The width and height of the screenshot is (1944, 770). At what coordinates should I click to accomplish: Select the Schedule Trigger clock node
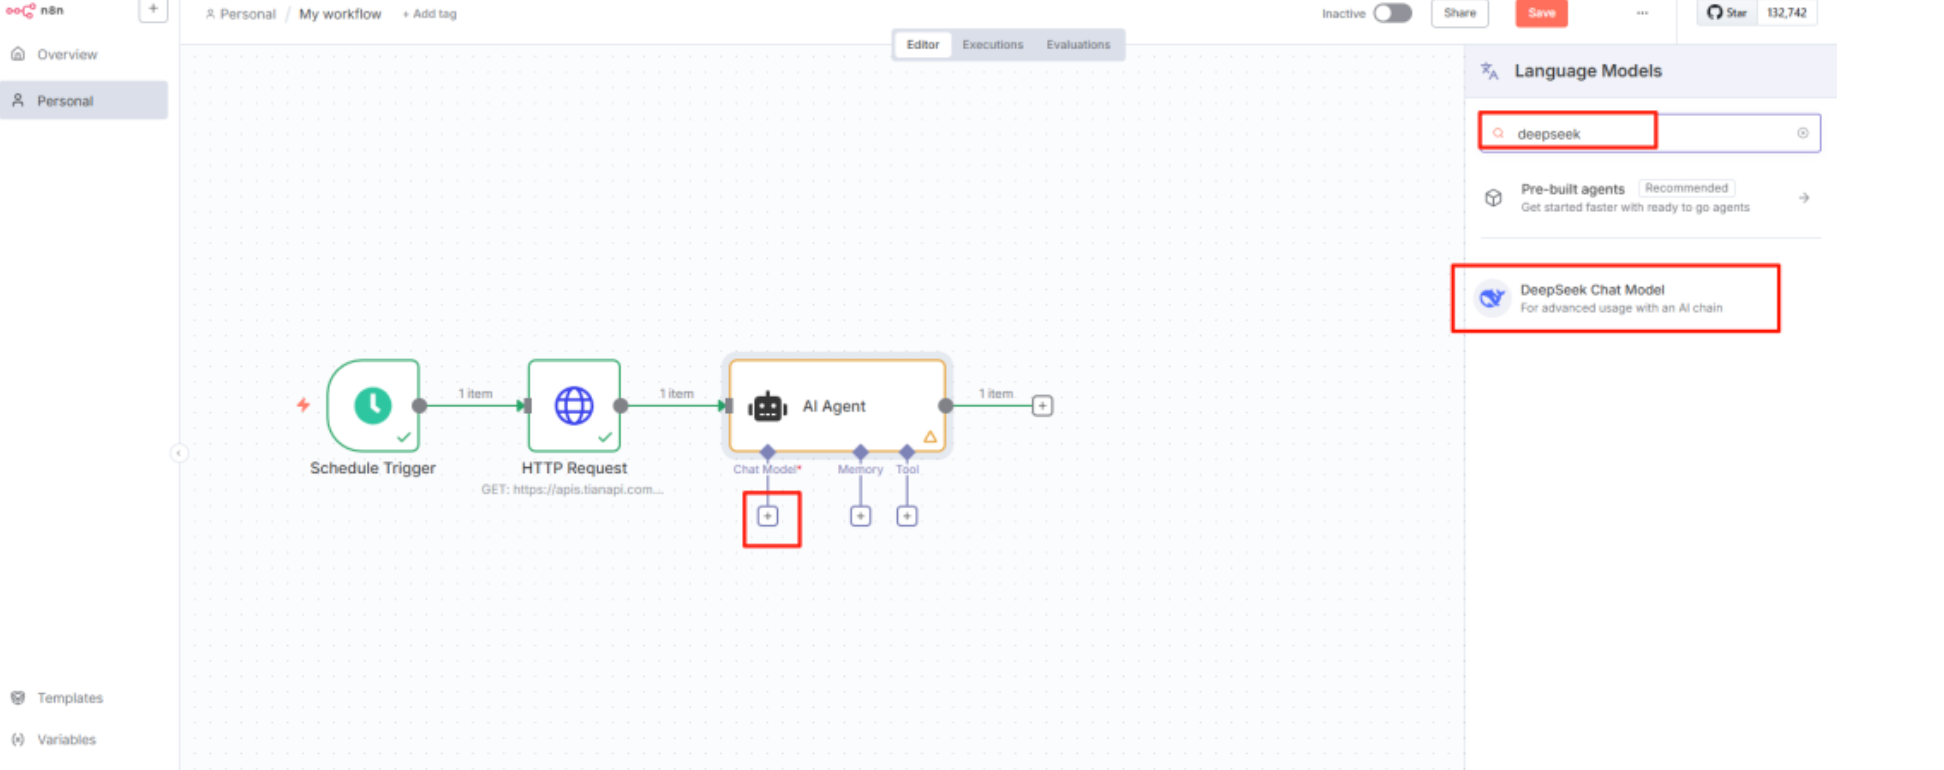tap(373, 405)
